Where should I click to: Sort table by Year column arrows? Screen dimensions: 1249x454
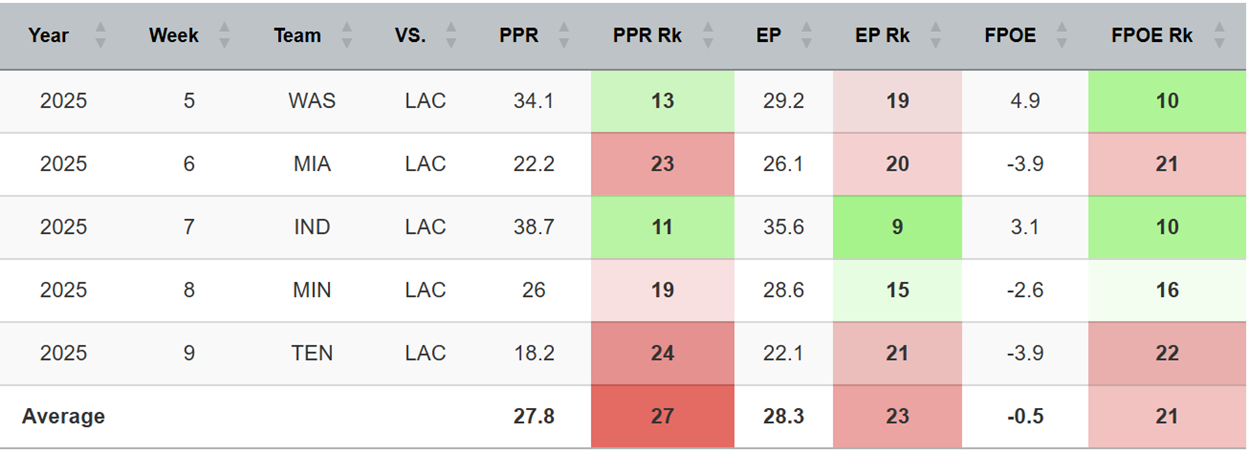pos(100,36)
